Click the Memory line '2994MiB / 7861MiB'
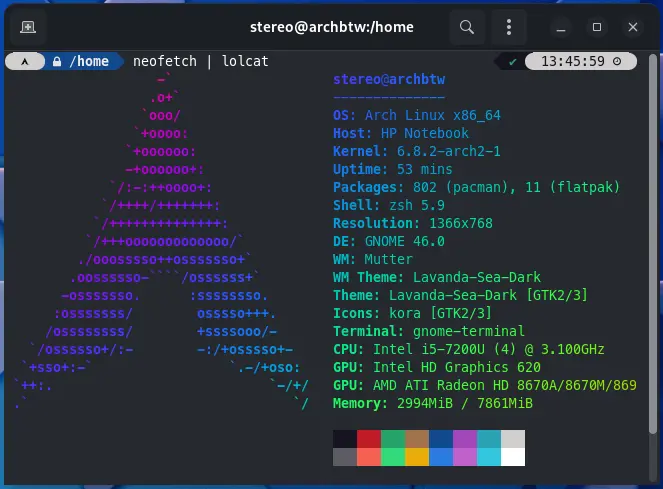 (433, 403)
